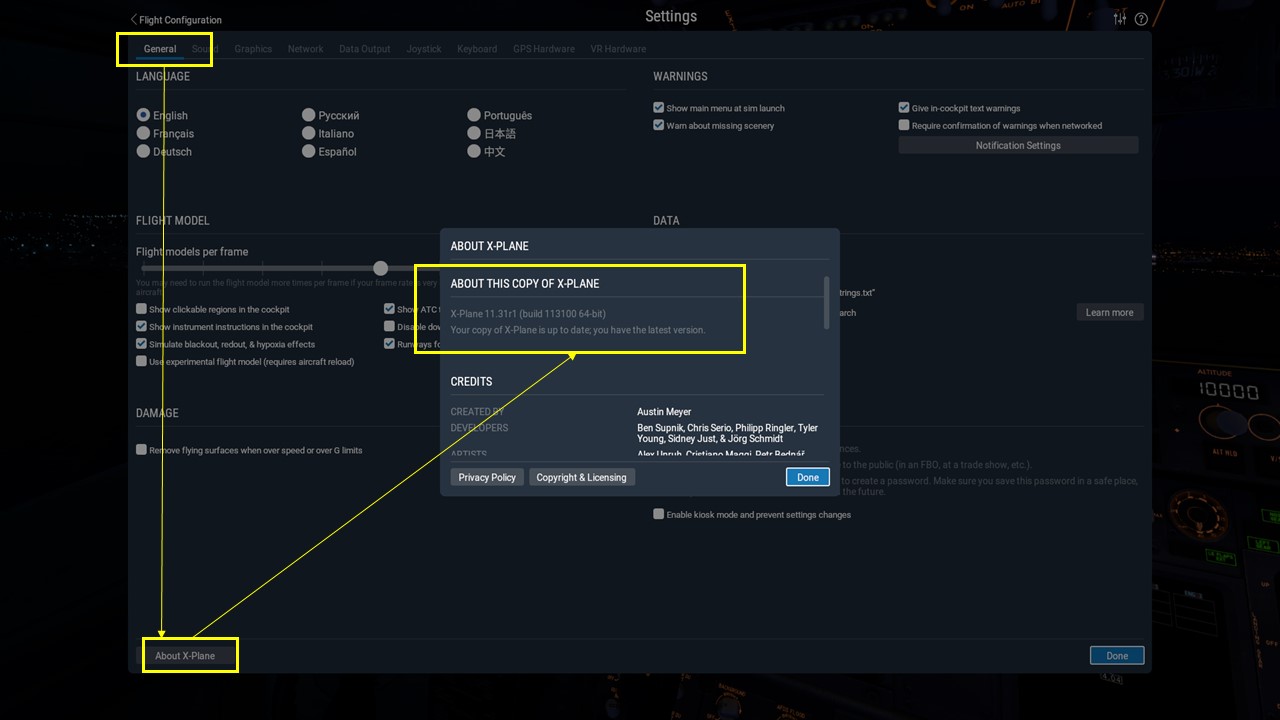The height and width of the screenshot is (720, 1280).
Task: Open Notification Settings
Action: click(1018, 145)
